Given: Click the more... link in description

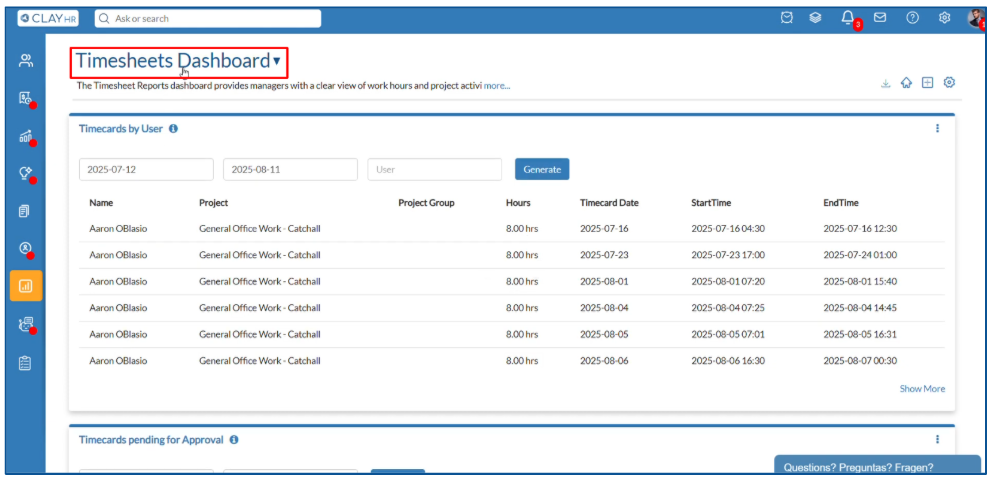Looking at the screenshot, I should click(497, 85).
